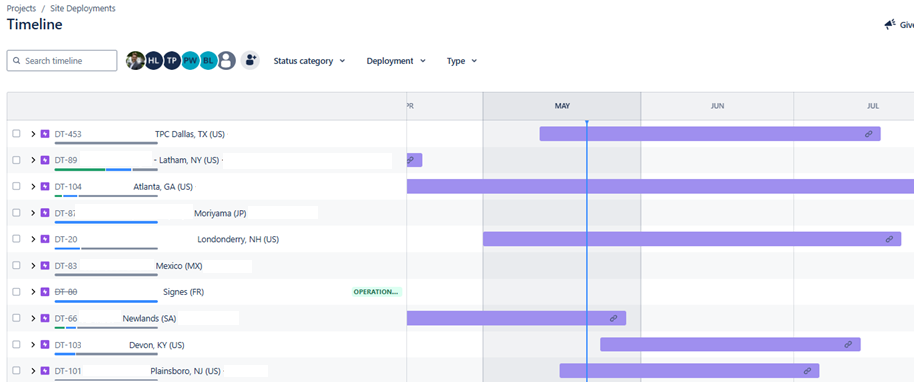914x382 pixels.
Task: Check the box for Signes (FR) row
Action: point(16,292)
